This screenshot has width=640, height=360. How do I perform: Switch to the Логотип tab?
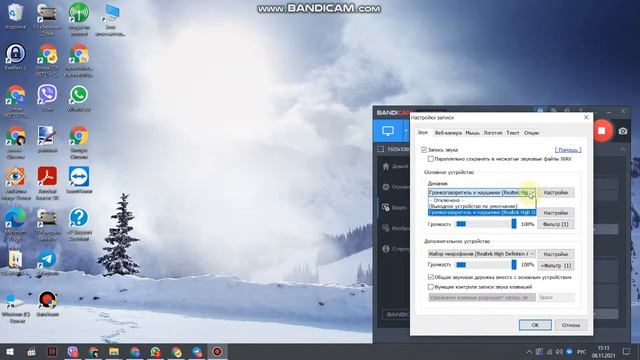(x=493, y=133)
